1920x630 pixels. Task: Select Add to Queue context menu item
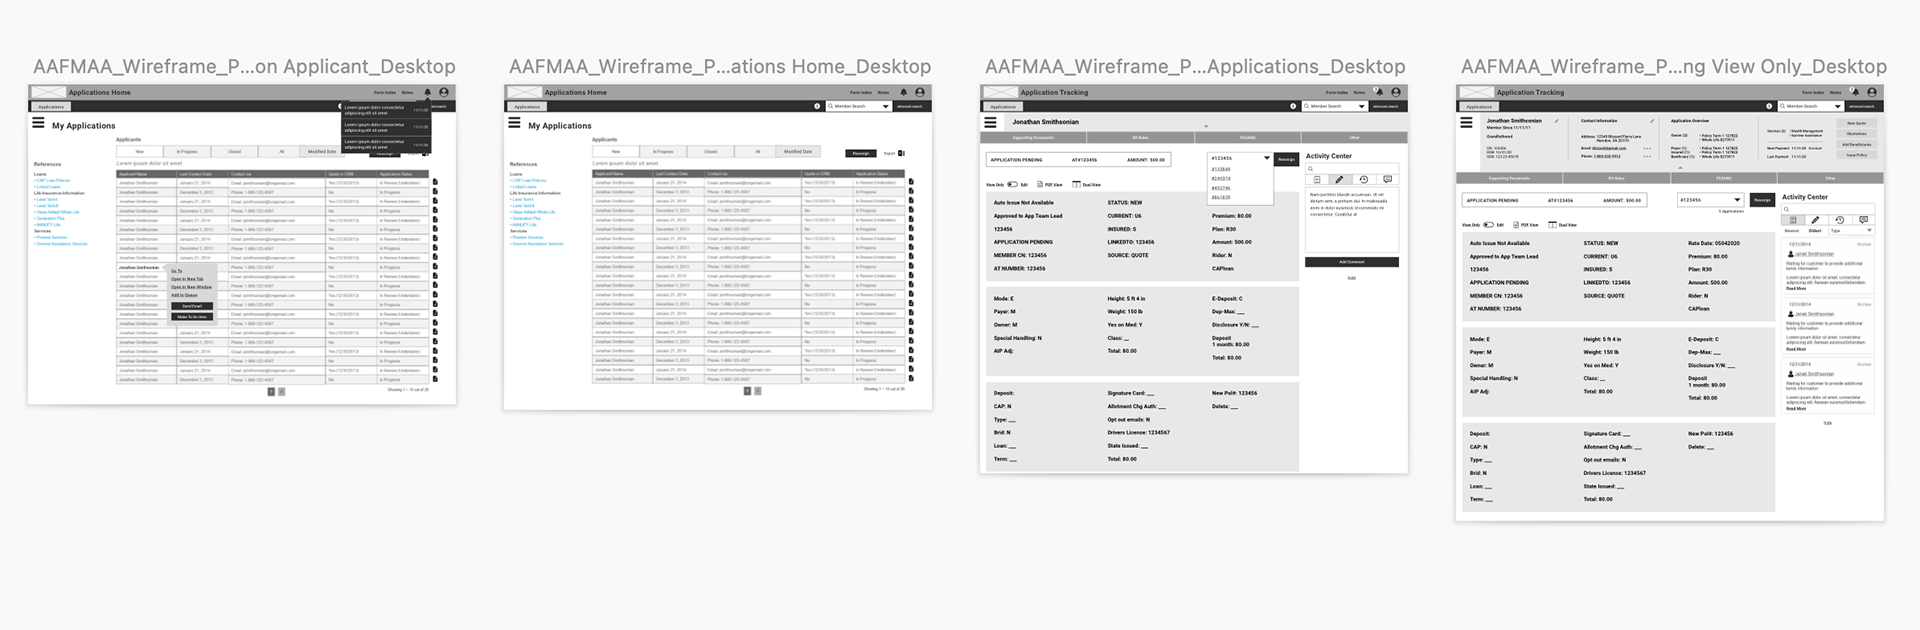pos(184,295)
